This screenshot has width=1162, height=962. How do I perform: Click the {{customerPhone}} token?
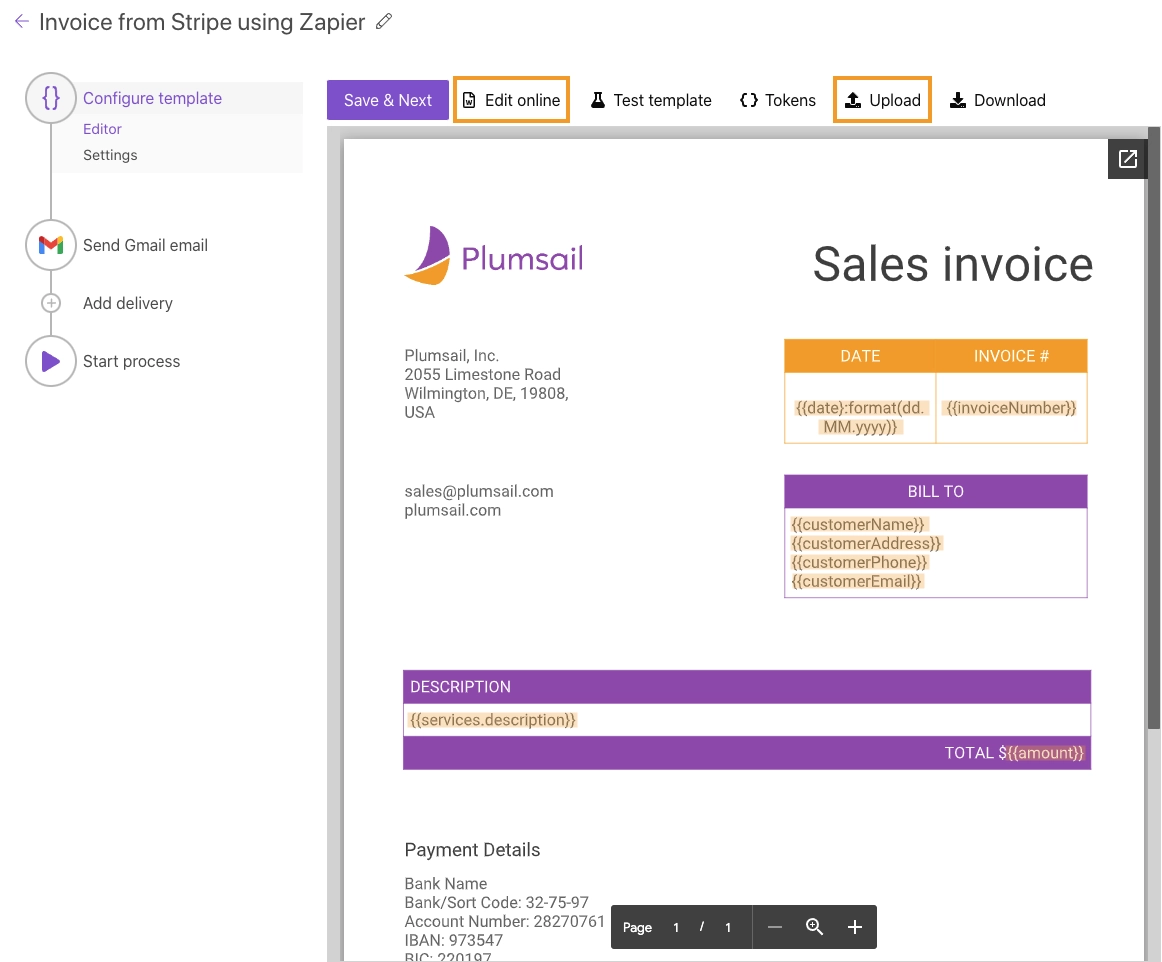point(859,563)
